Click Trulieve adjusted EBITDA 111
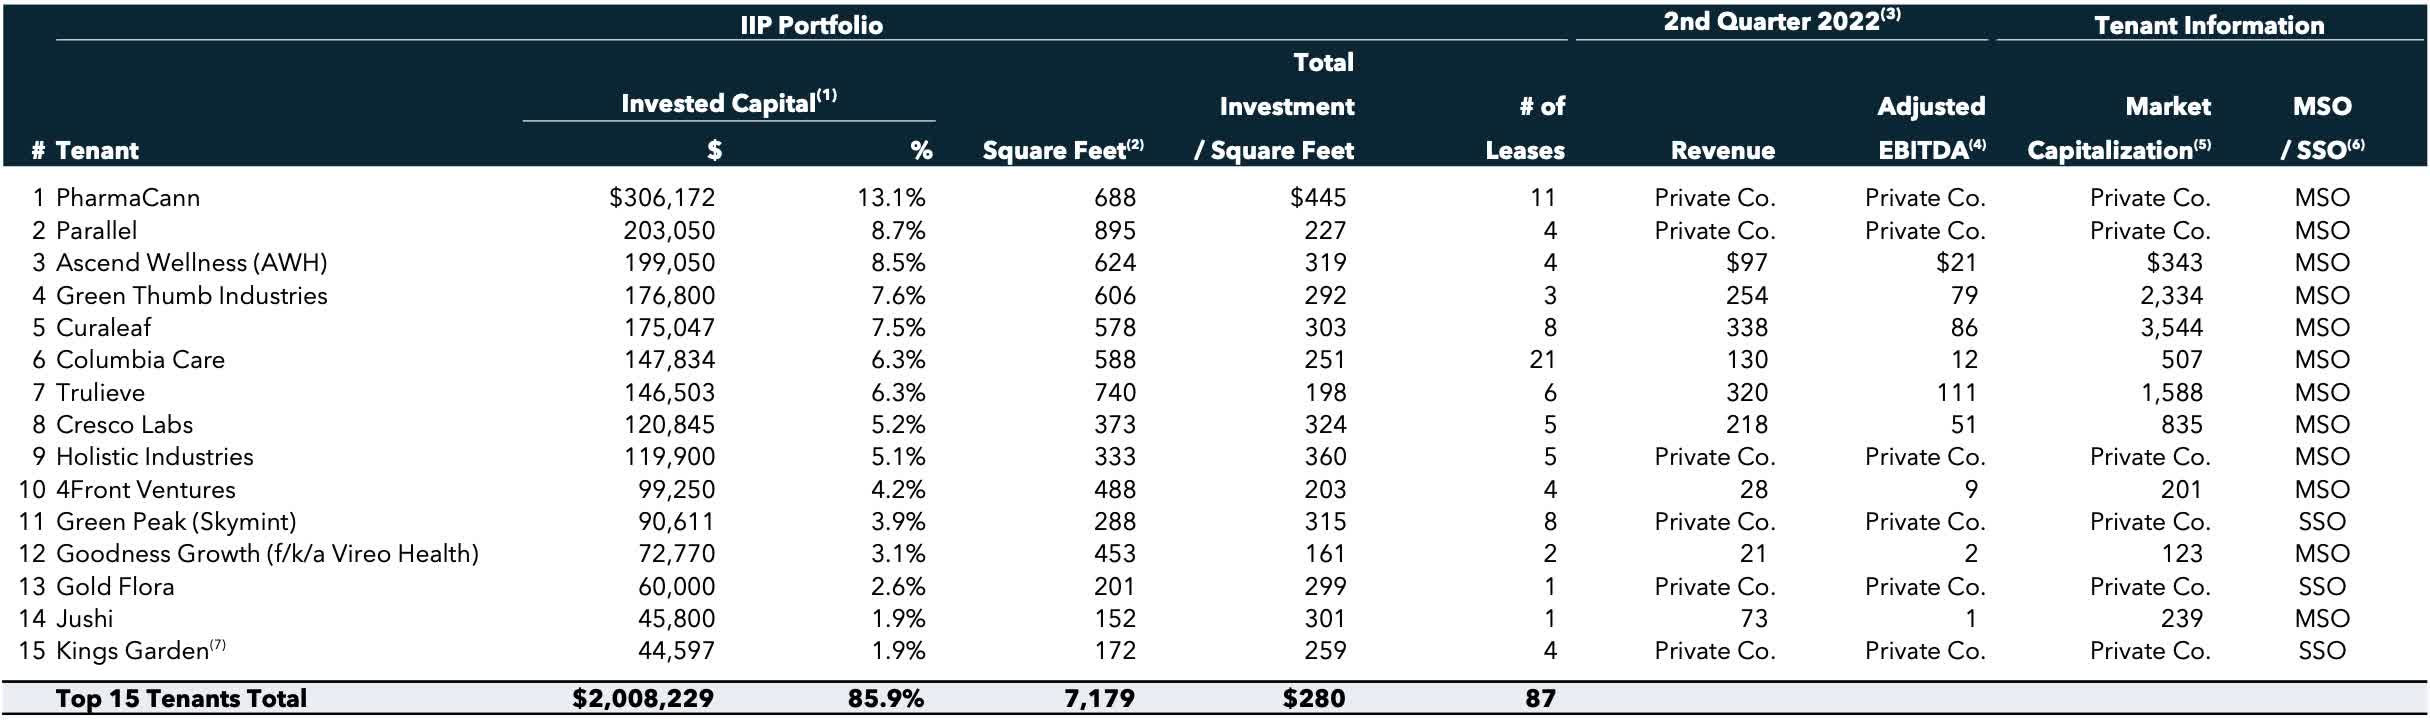Image resolution: width=2430 pixels, height=720 pixels. click(x=1955, y=393)
